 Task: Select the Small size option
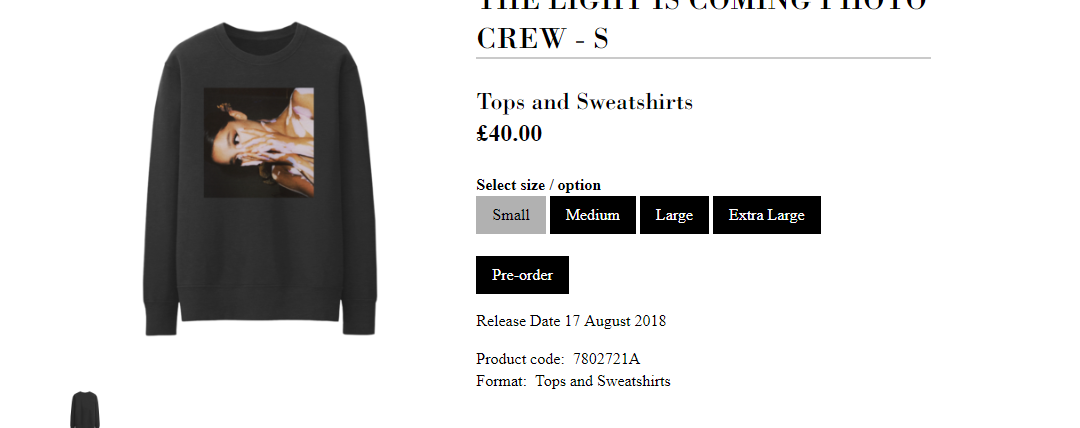511,215
